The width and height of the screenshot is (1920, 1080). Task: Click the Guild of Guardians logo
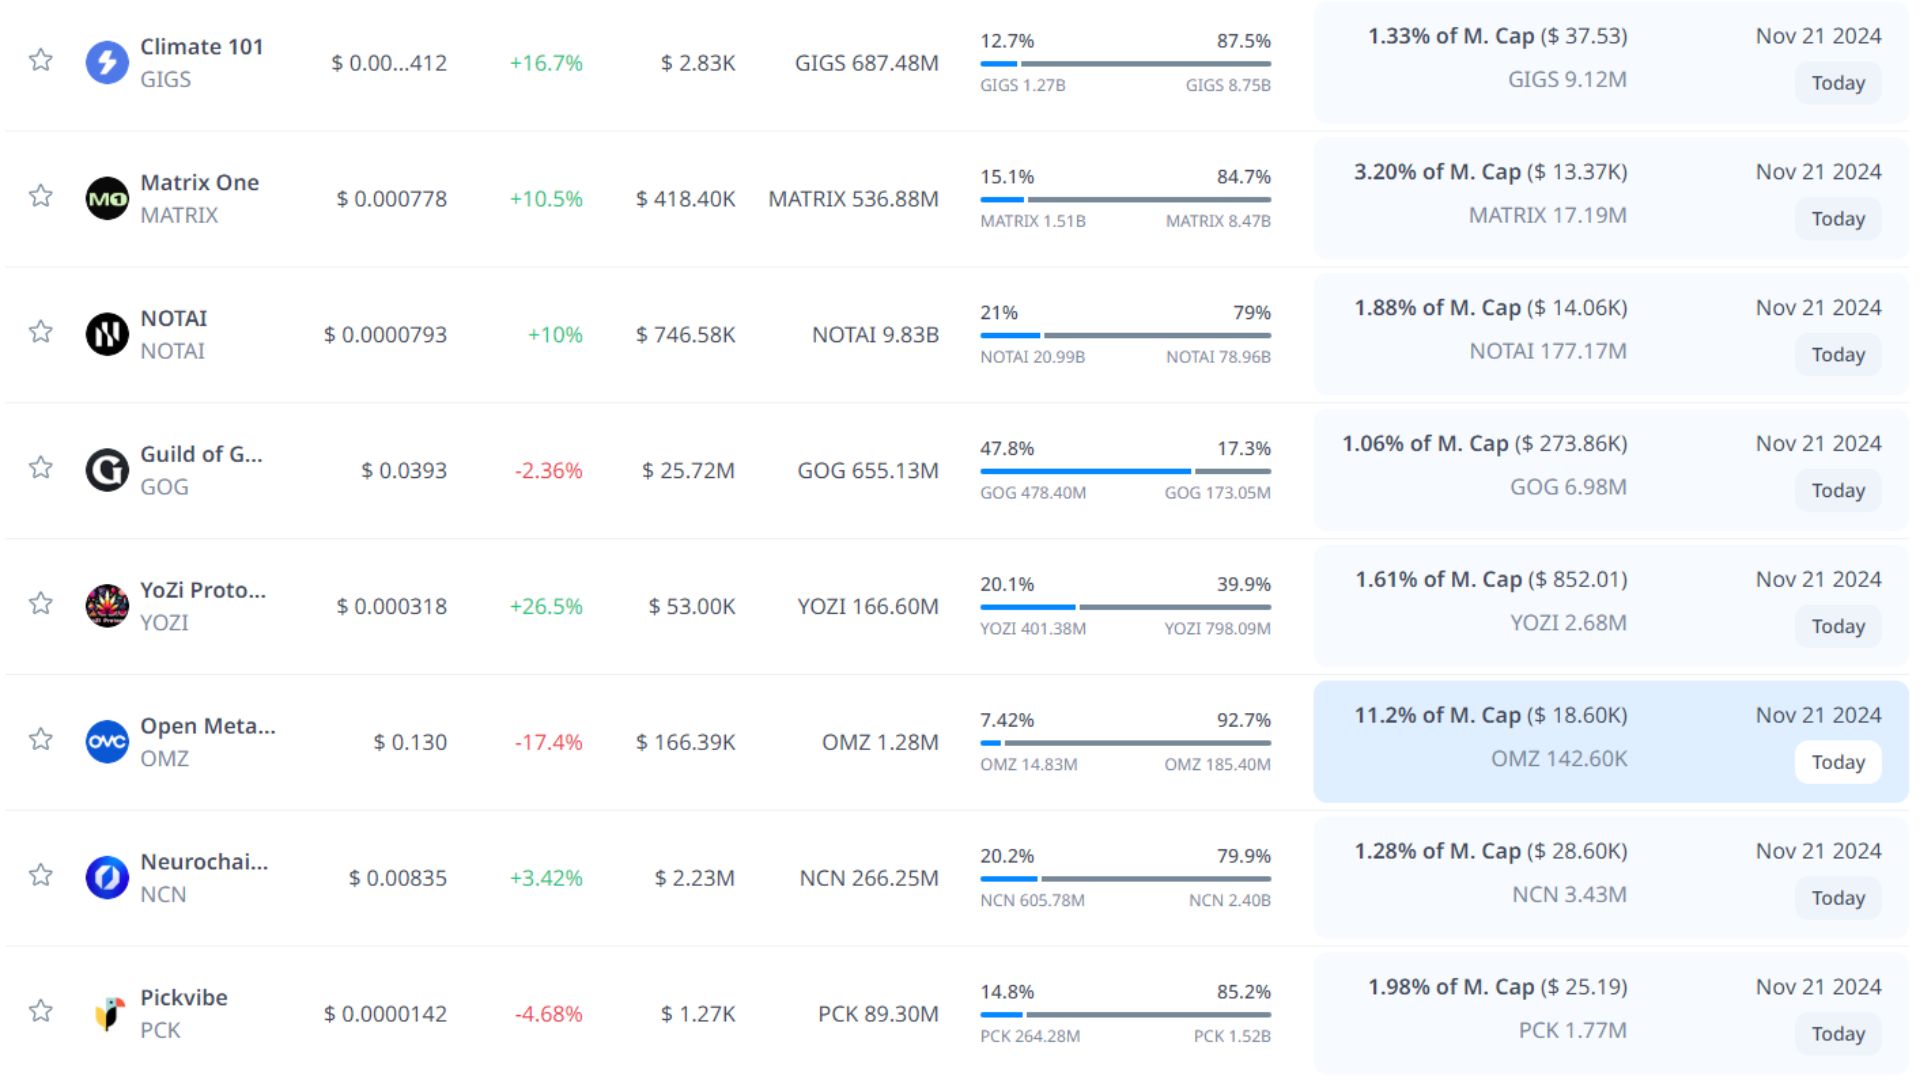[x=107, y=470]
